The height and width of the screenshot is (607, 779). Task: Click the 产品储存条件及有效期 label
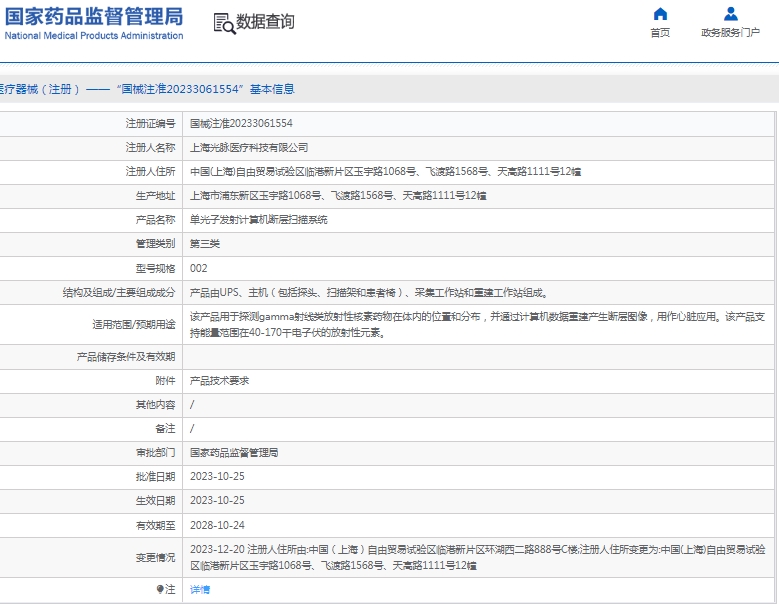coord(126,357)
